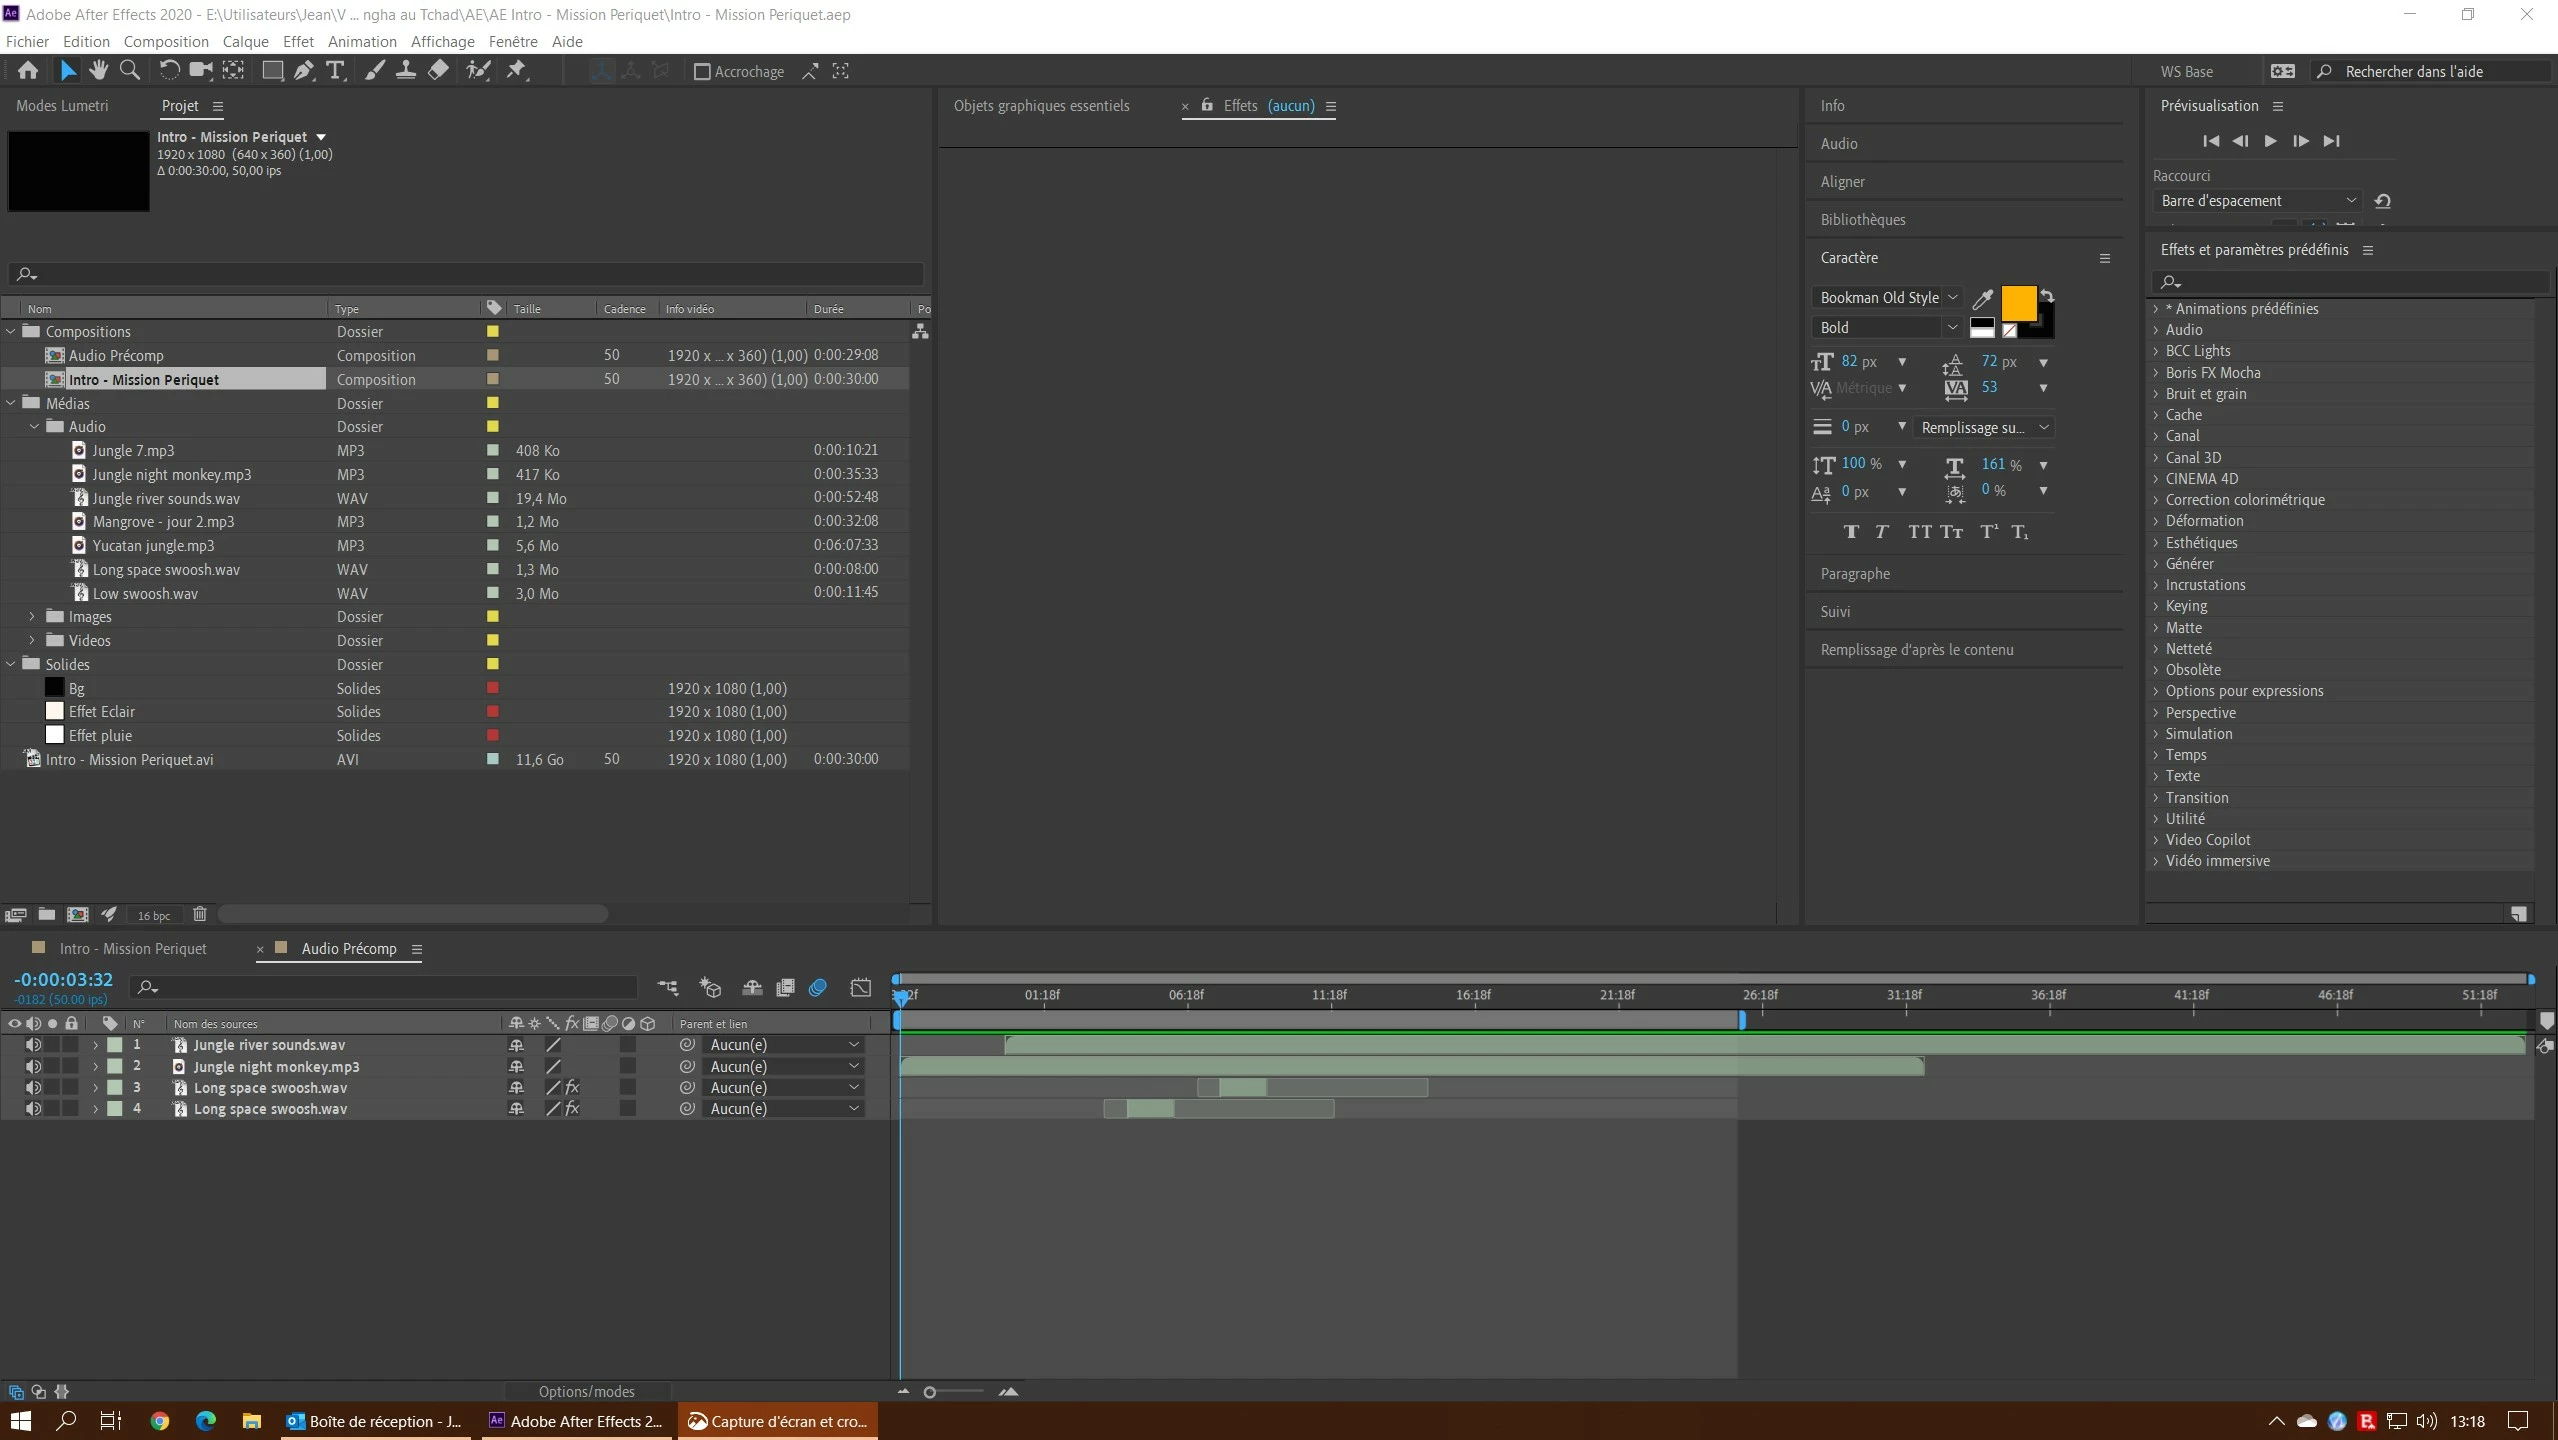The width and height of the screenshot is (2558, 1440).
Task: Click the Options/modes button
Action: pos(586,1392)
